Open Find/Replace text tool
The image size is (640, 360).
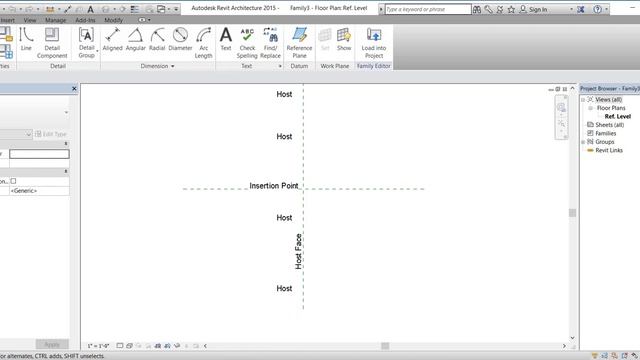tap(270, 43)
